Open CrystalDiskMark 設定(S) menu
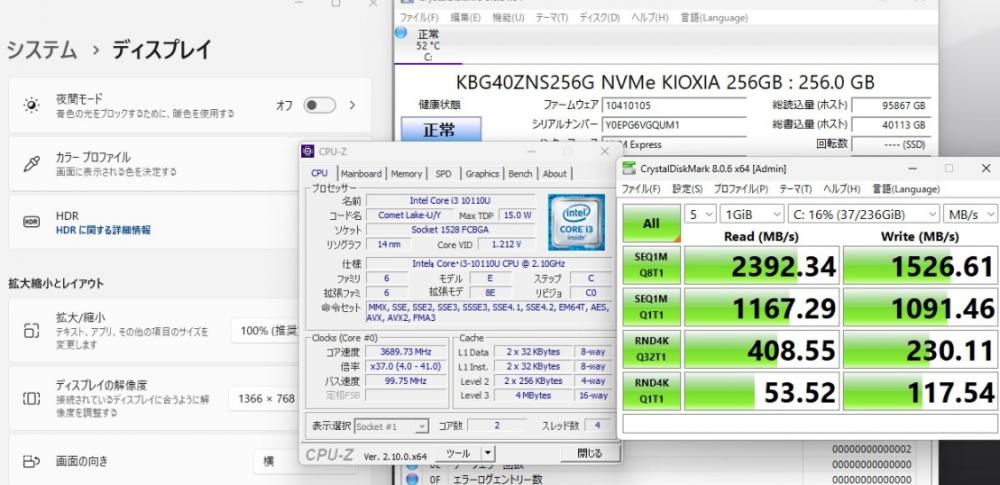This screenshot has height=485, width=1000. pyautogui.click(x=688, y=189)
